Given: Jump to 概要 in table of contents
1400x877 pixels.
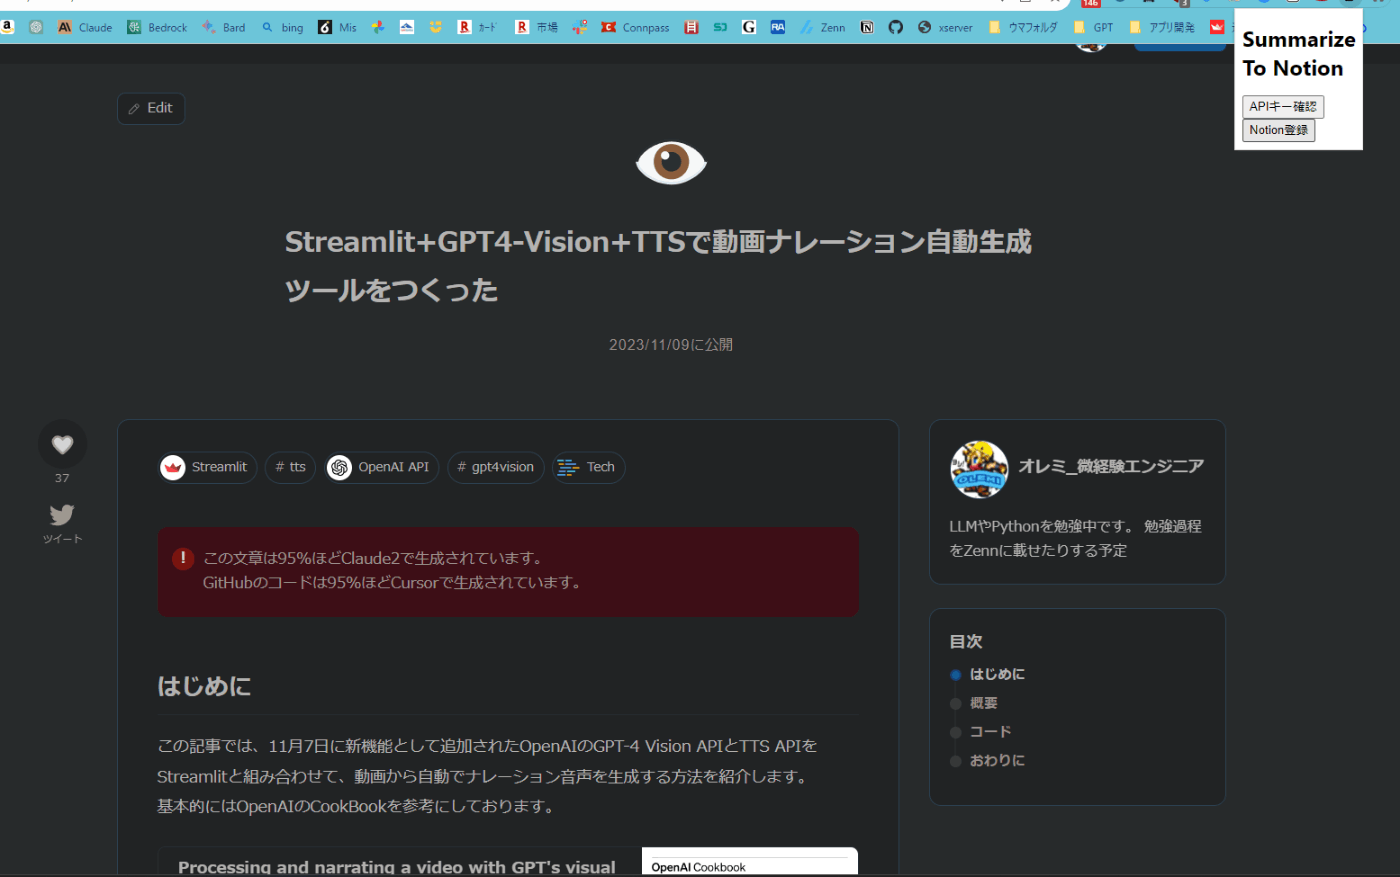Looking at the screenshot, I should (x=984, y=703).
